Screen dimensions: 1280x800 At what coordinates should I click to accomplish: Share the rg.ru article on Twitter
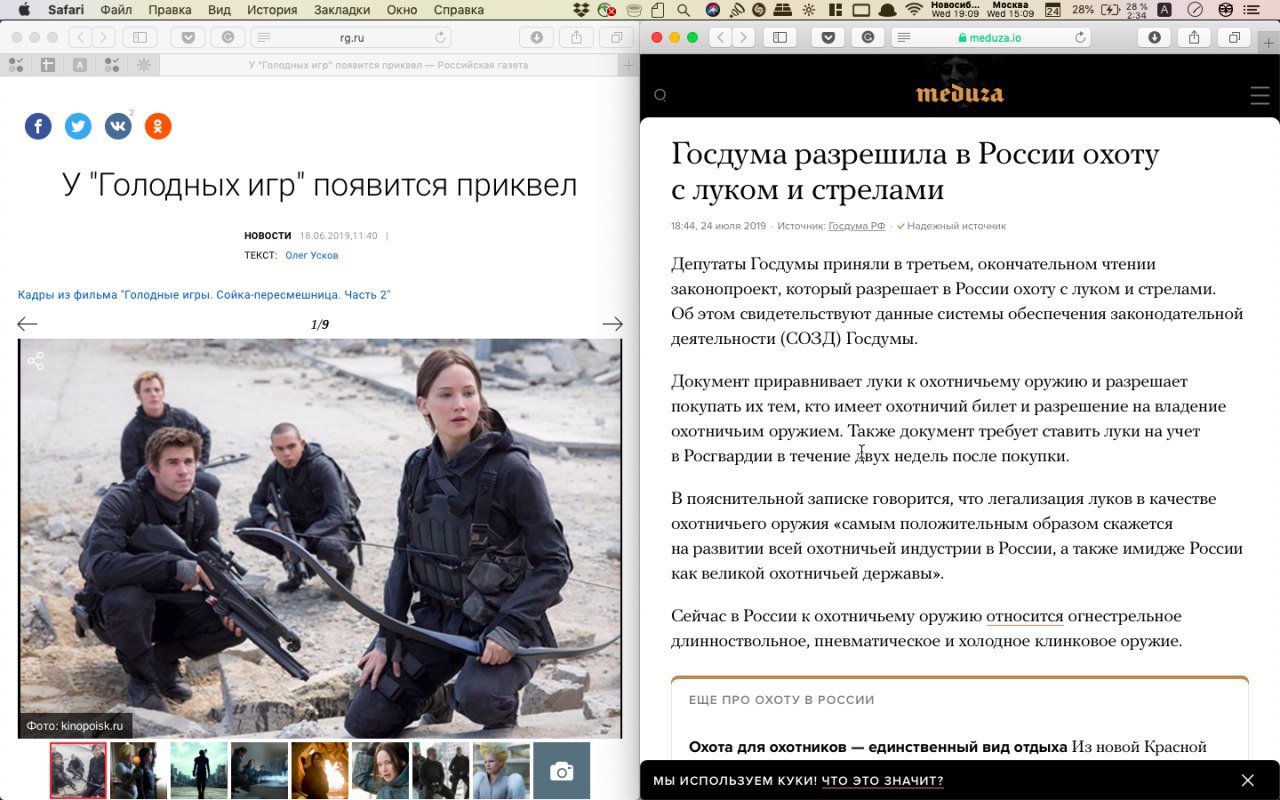click(x=78, y=126)
